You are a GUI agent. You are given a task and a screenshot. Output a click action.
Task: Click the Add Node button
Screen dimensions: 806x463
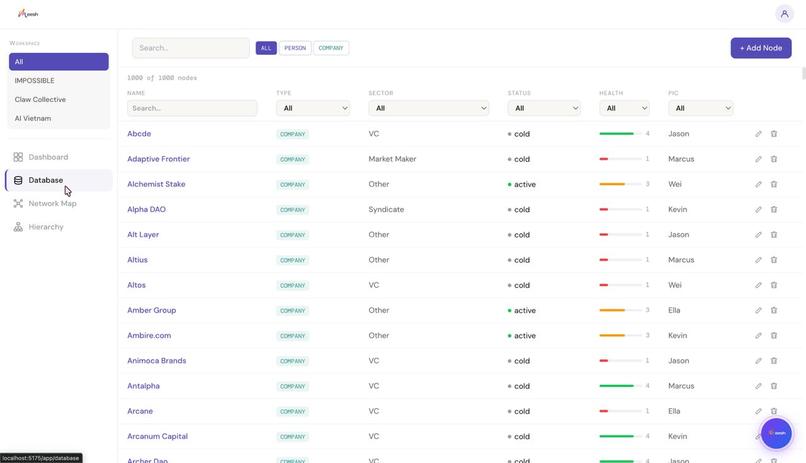(x=761, y=48)
